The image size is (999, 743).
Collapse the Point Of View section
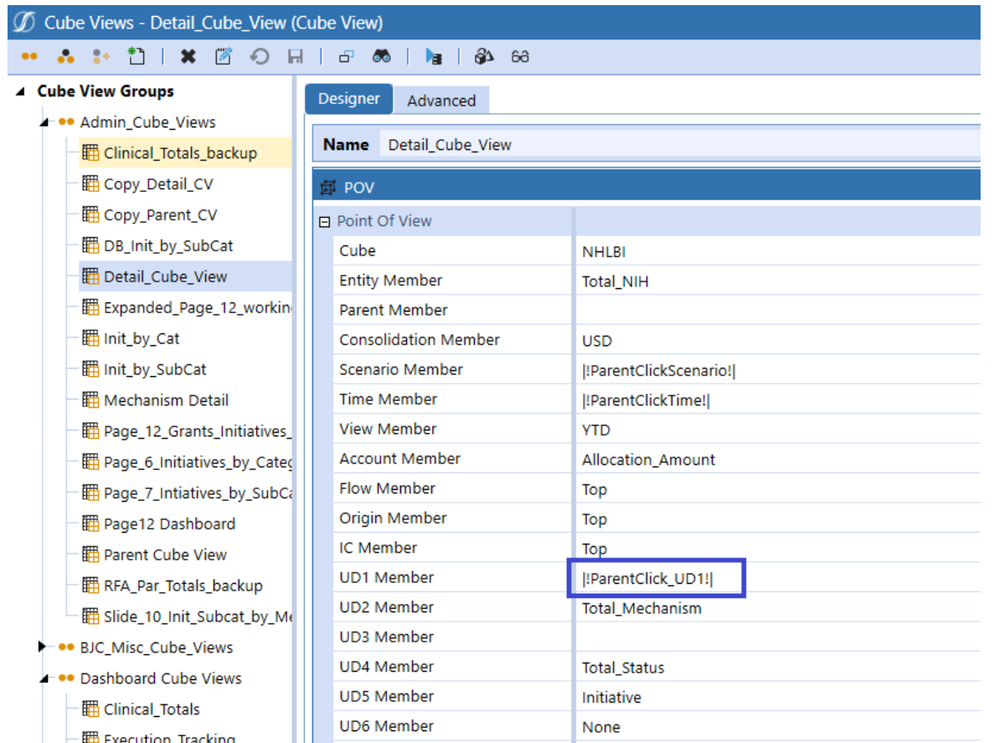click(x=325, y=222)
